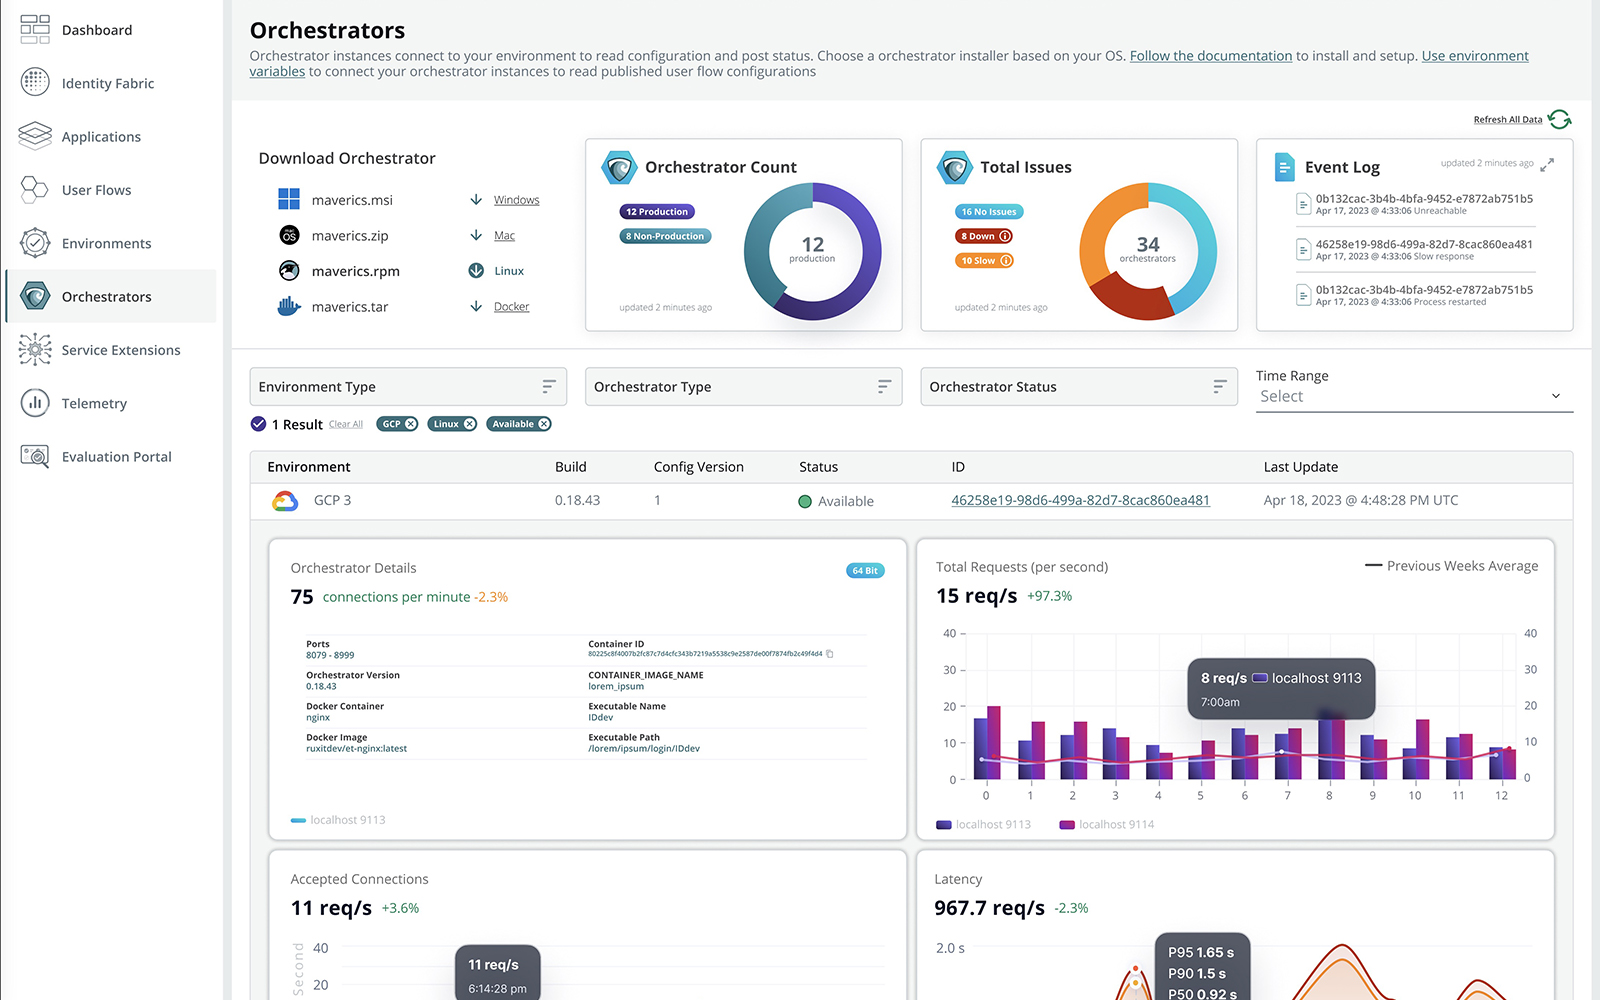
Task: Click the Refresh All Data icon
Action: click(1559, 119)
